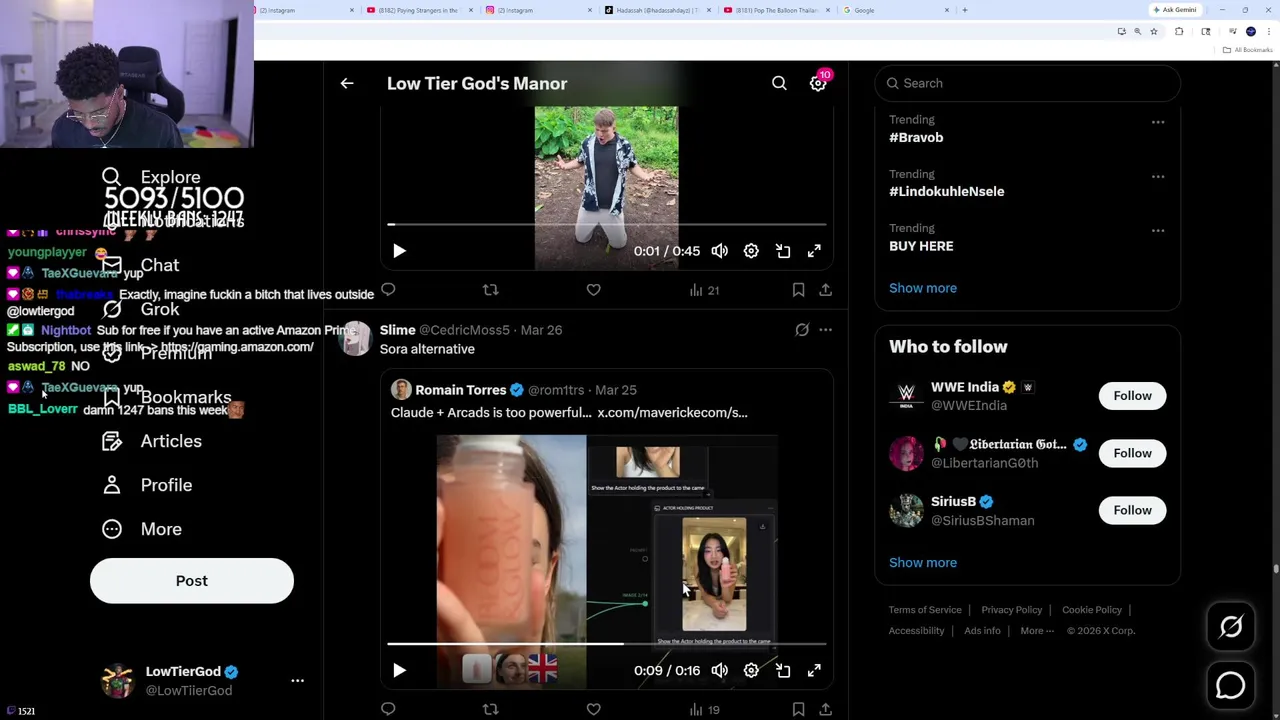Reply to Slime's post
1280x720 pixels.
point(388,710)
